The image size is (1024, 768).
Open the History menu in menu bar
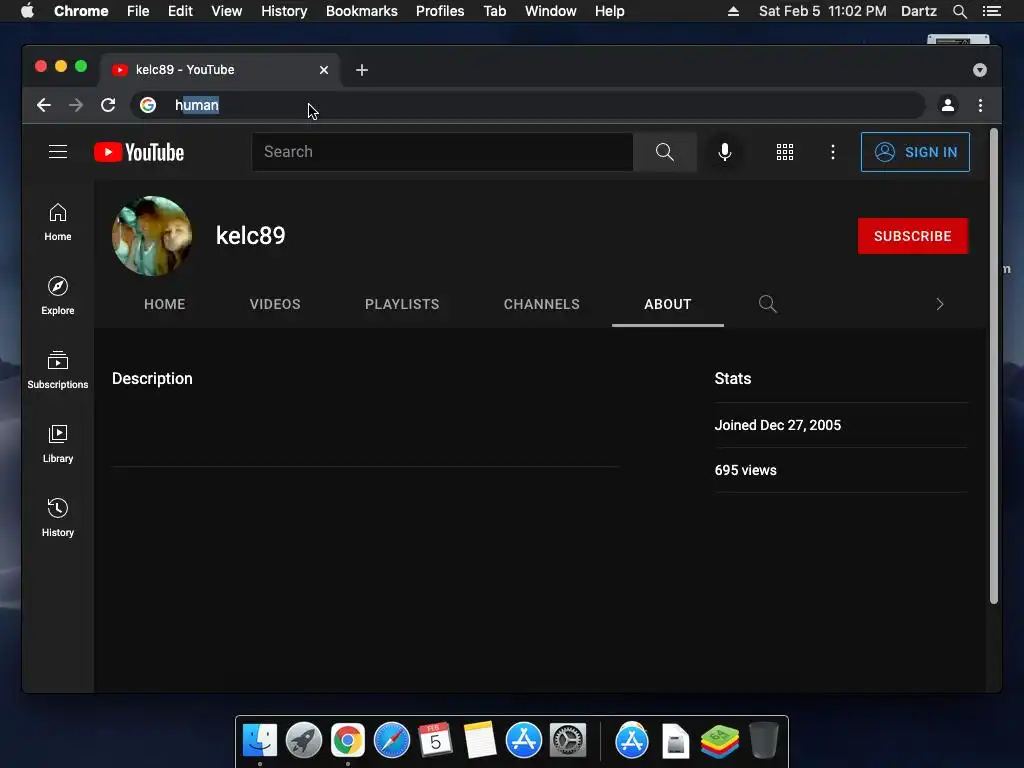[284, 11]
